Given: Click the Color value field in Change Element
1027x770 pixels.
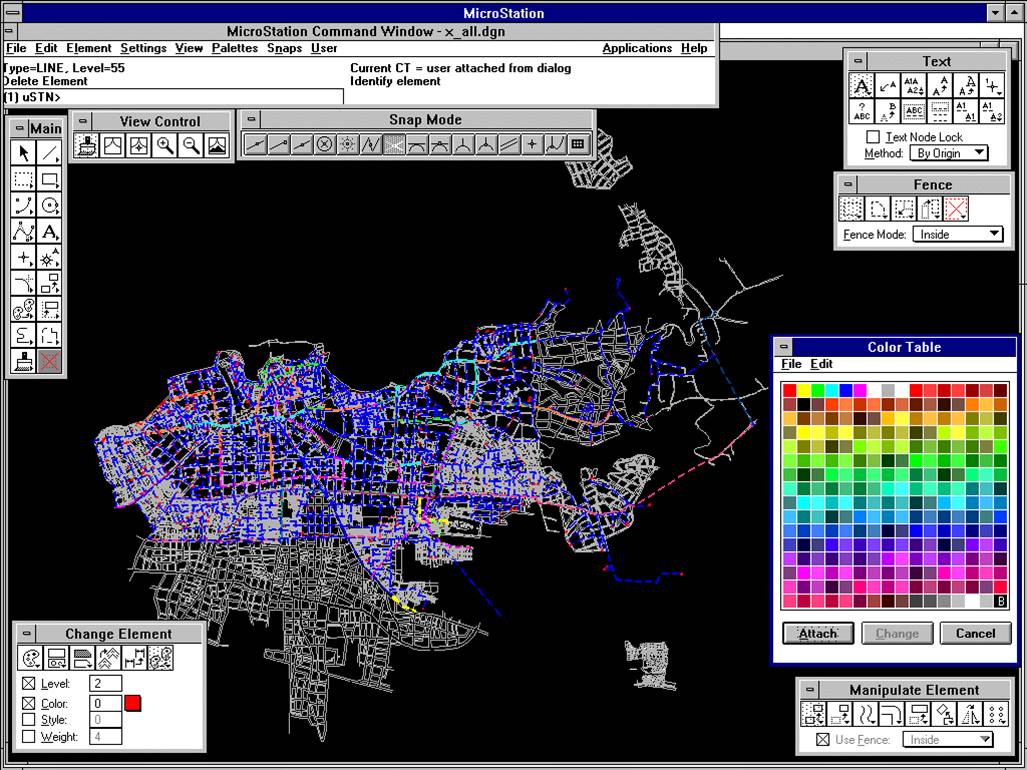Looking at the screenshot, I should (x=105, y=704).
